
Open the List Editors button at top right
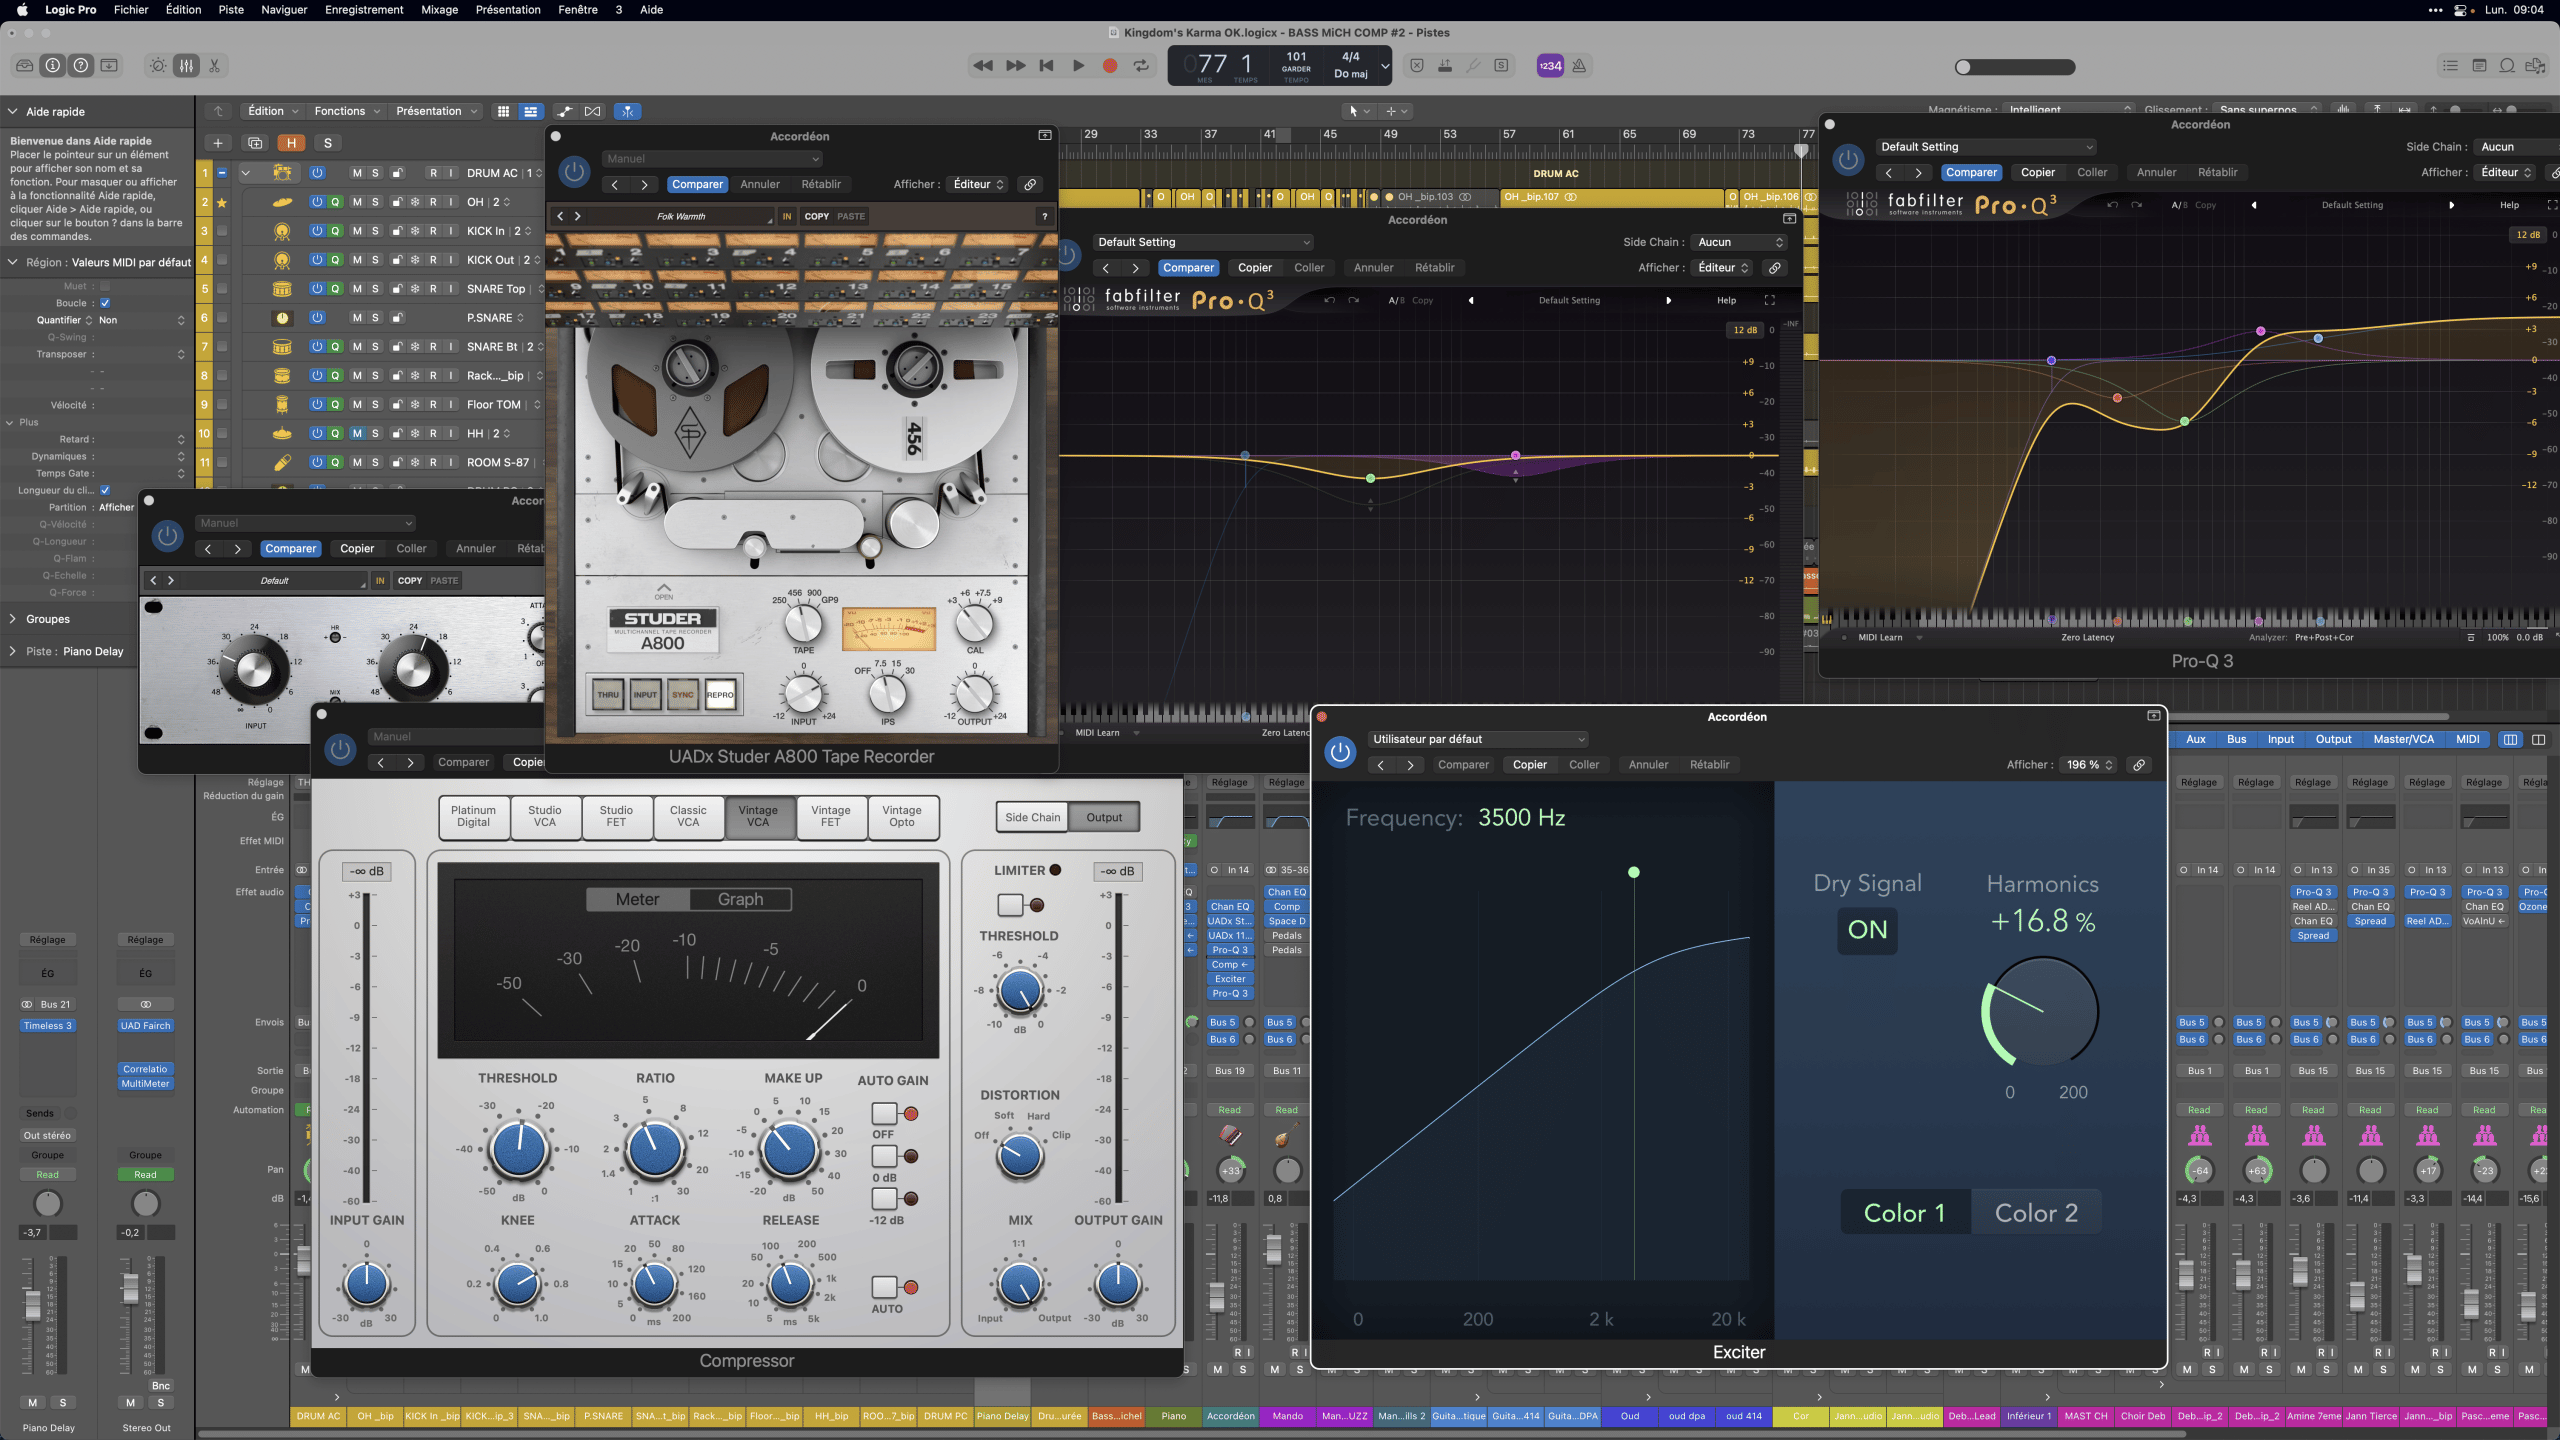tap(2450, 66)
